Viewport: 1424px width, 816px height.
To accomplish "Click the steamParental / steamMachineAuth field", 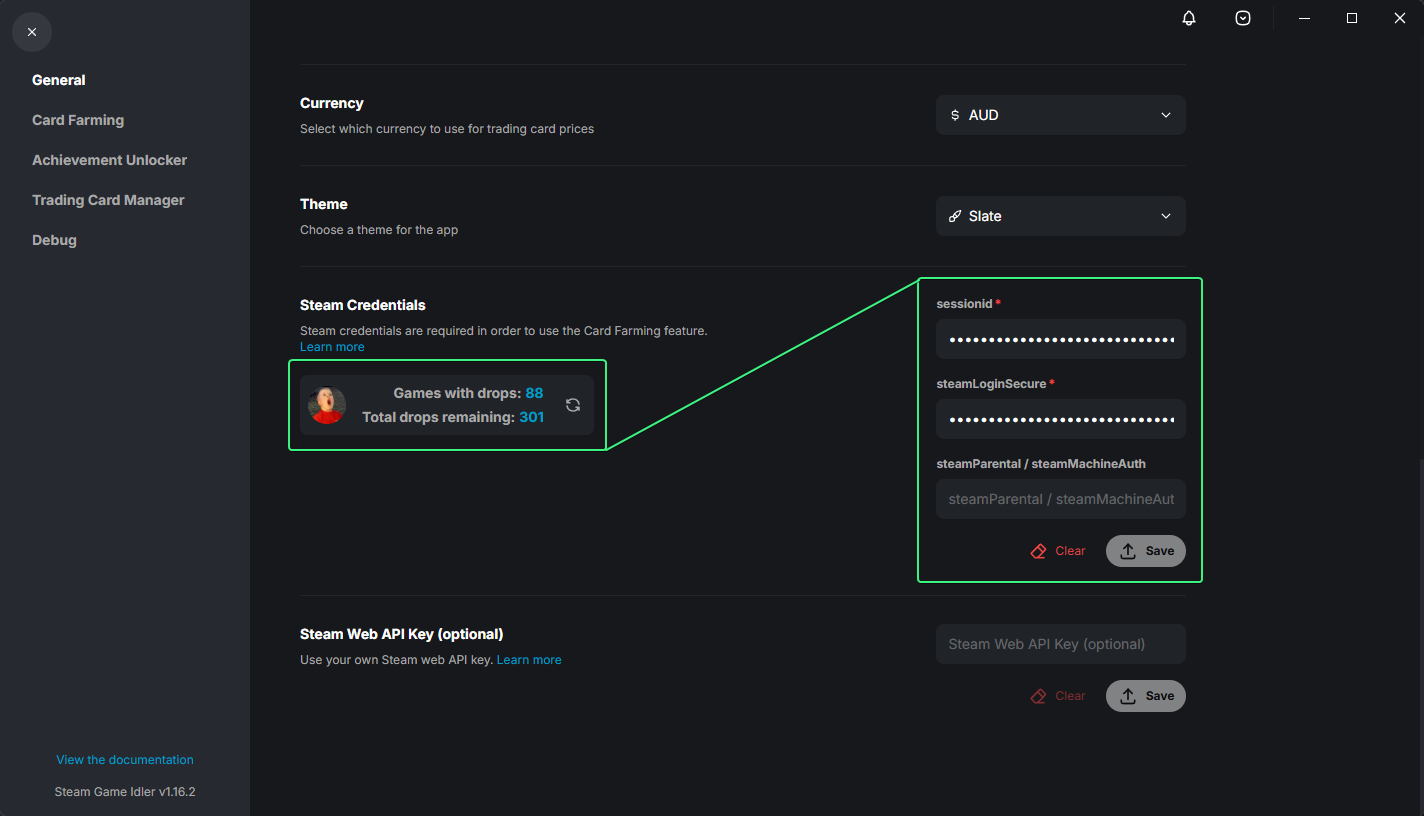I will coord(1060,499).
